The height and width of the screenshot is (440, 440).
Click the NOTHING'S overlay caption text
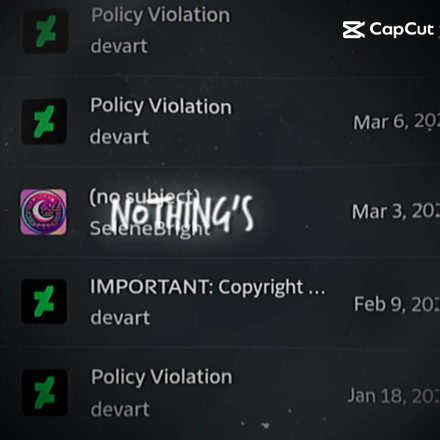tap(182, 214)
